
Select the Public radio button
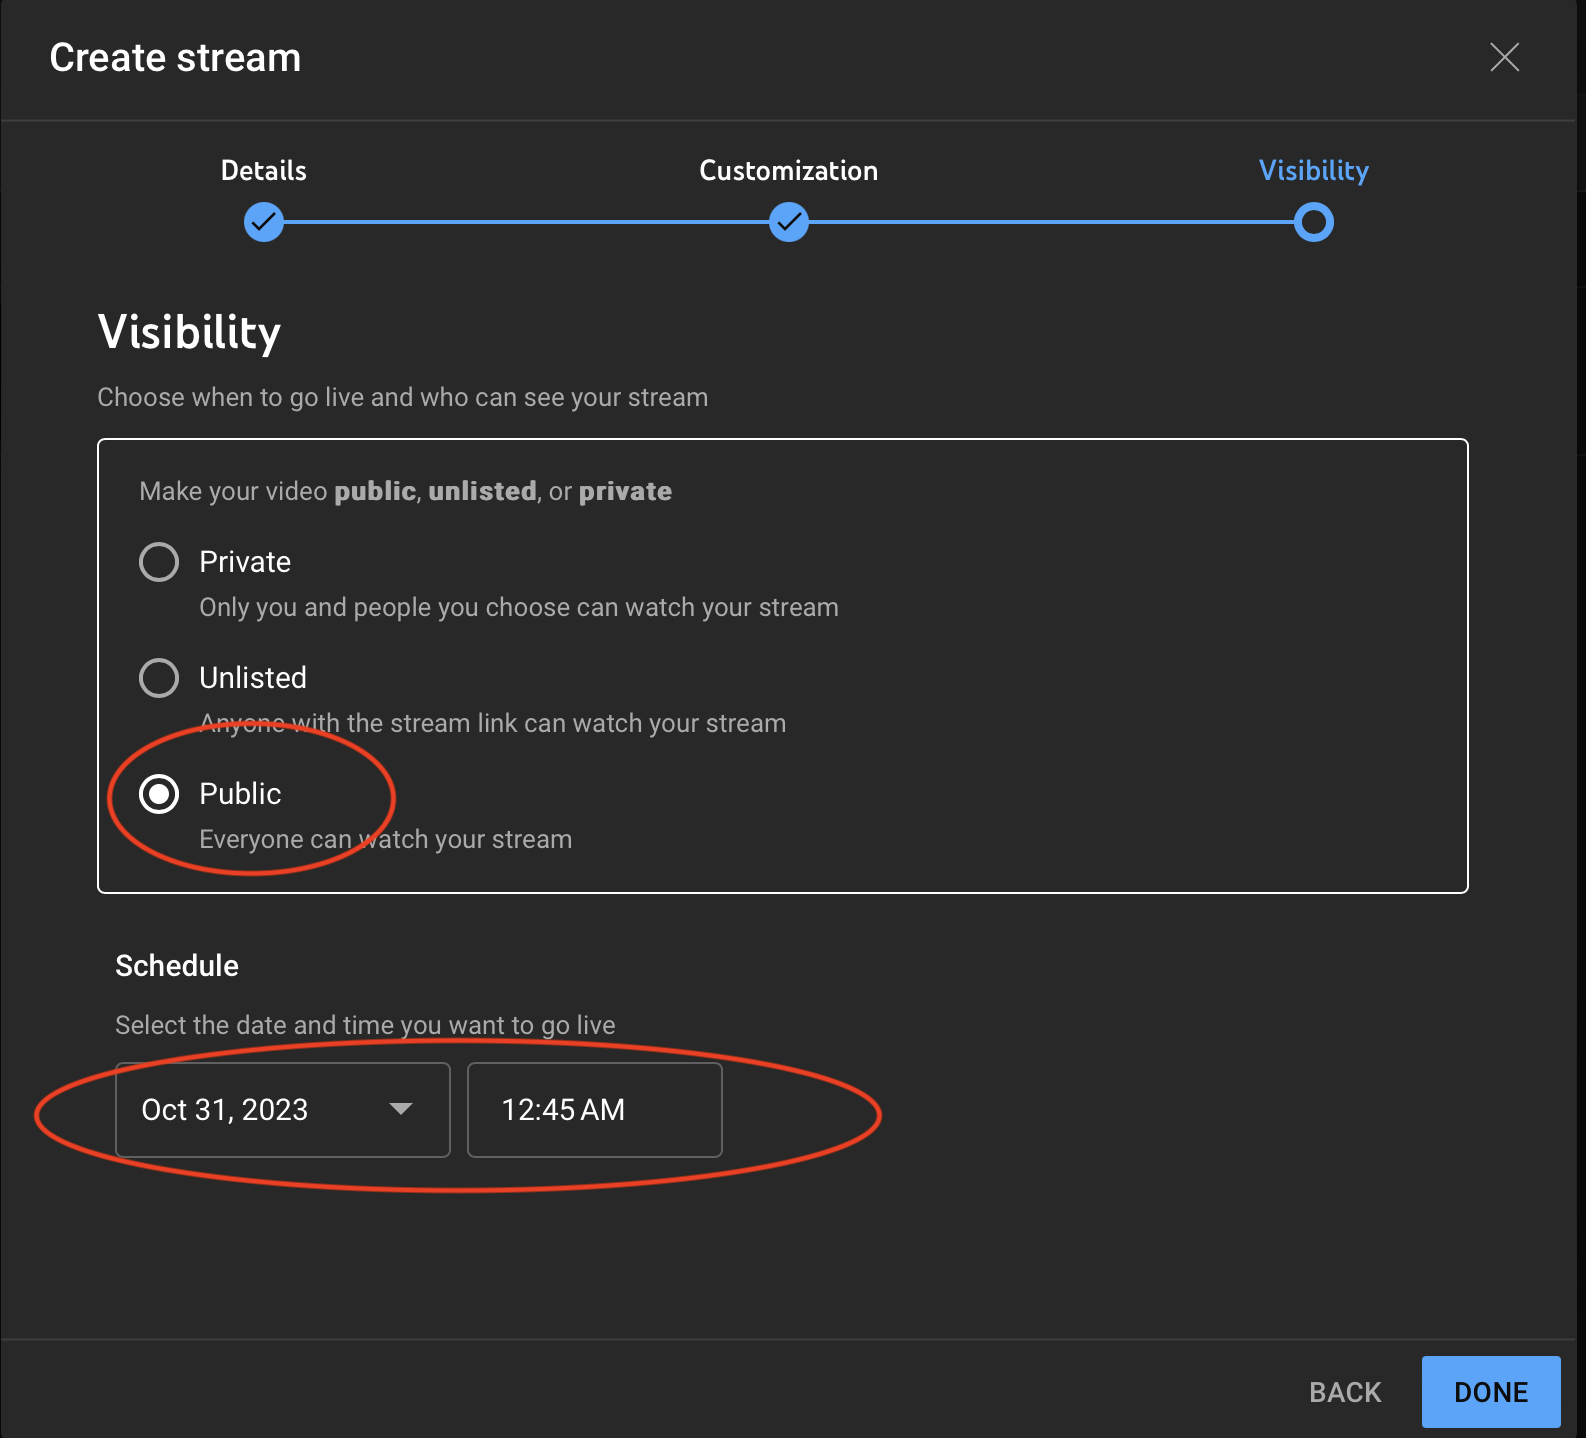pos(159,794)
